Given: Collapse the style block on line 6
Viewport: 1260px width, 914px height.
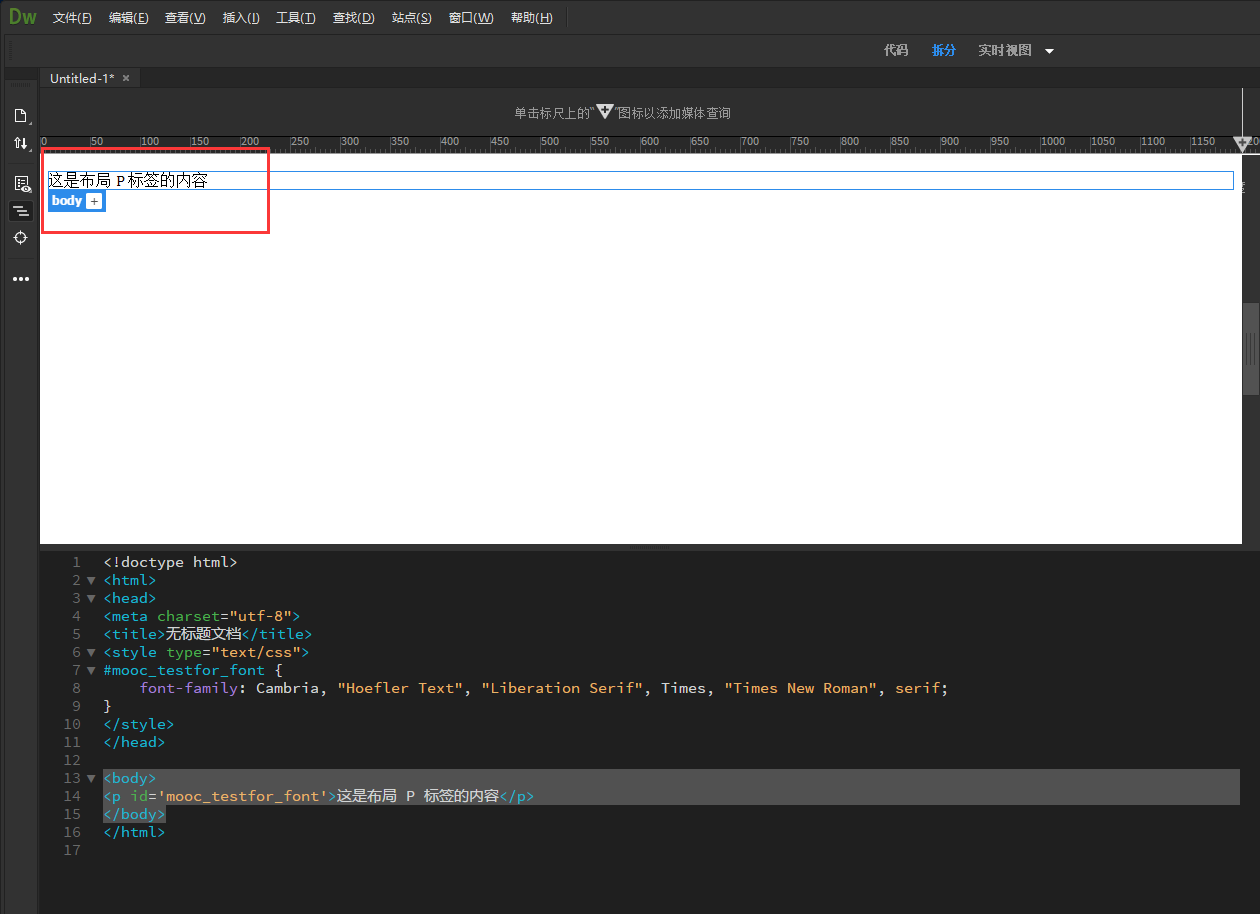Looking at the screenshot, I should 91,652.
